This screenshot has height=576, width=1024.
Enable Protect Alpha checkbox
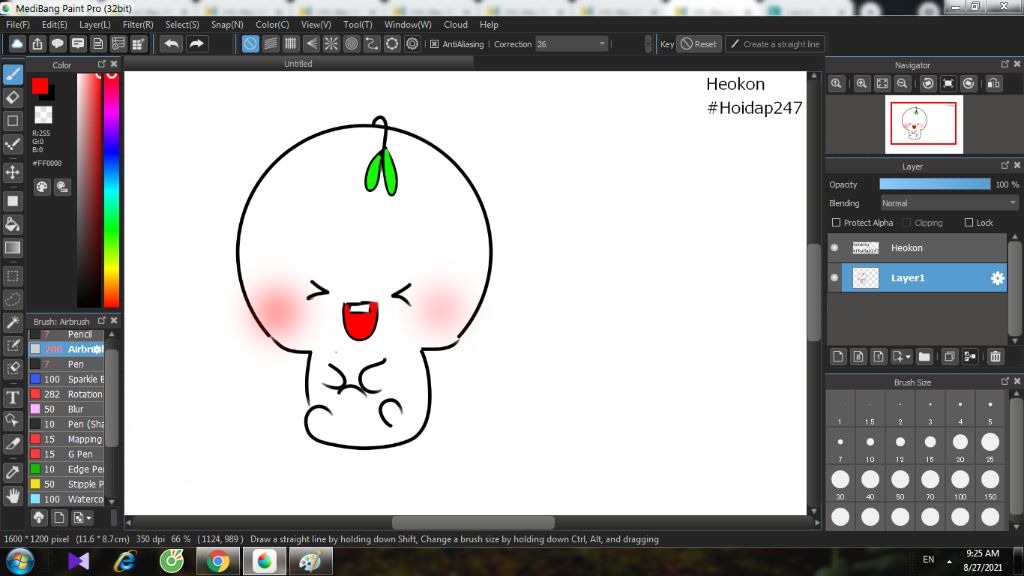(x=836, y=223)
